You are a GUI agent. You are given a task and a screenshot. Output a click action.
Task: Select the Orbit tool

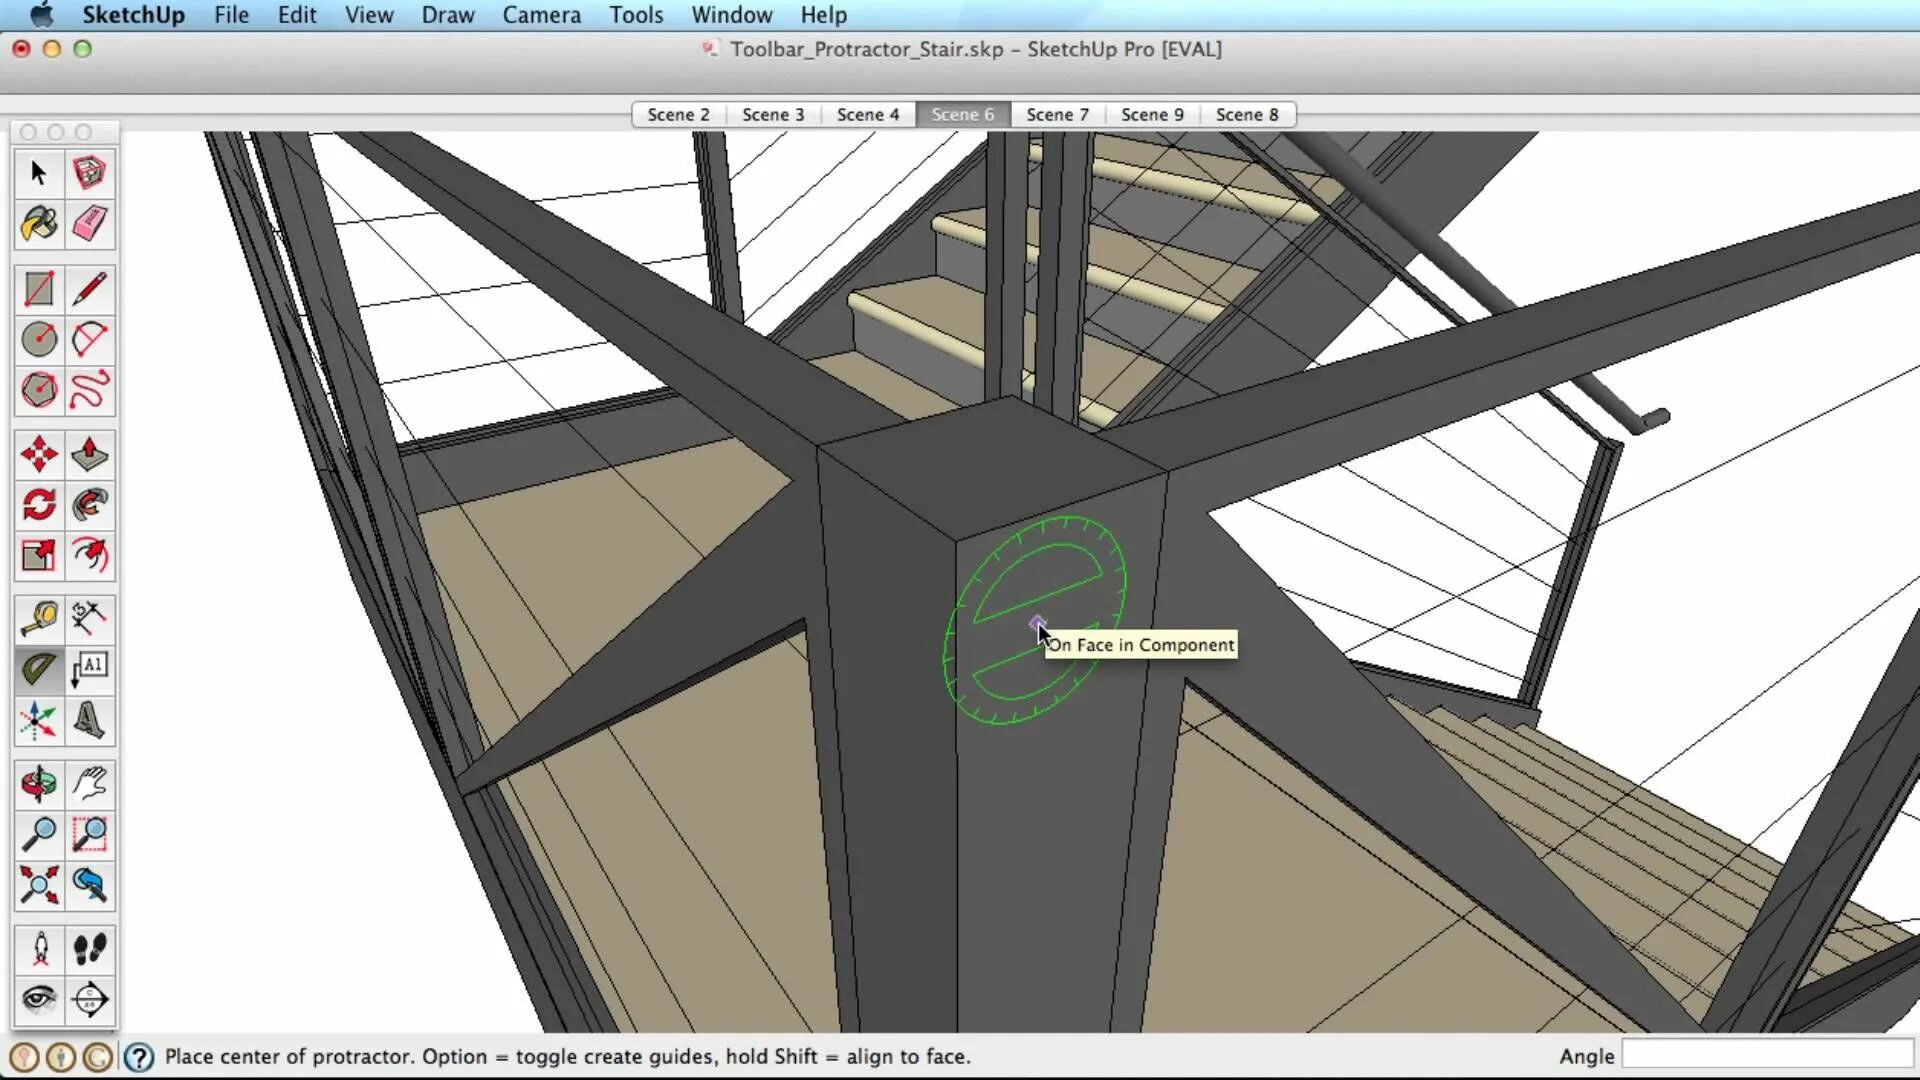click(39, 785)
